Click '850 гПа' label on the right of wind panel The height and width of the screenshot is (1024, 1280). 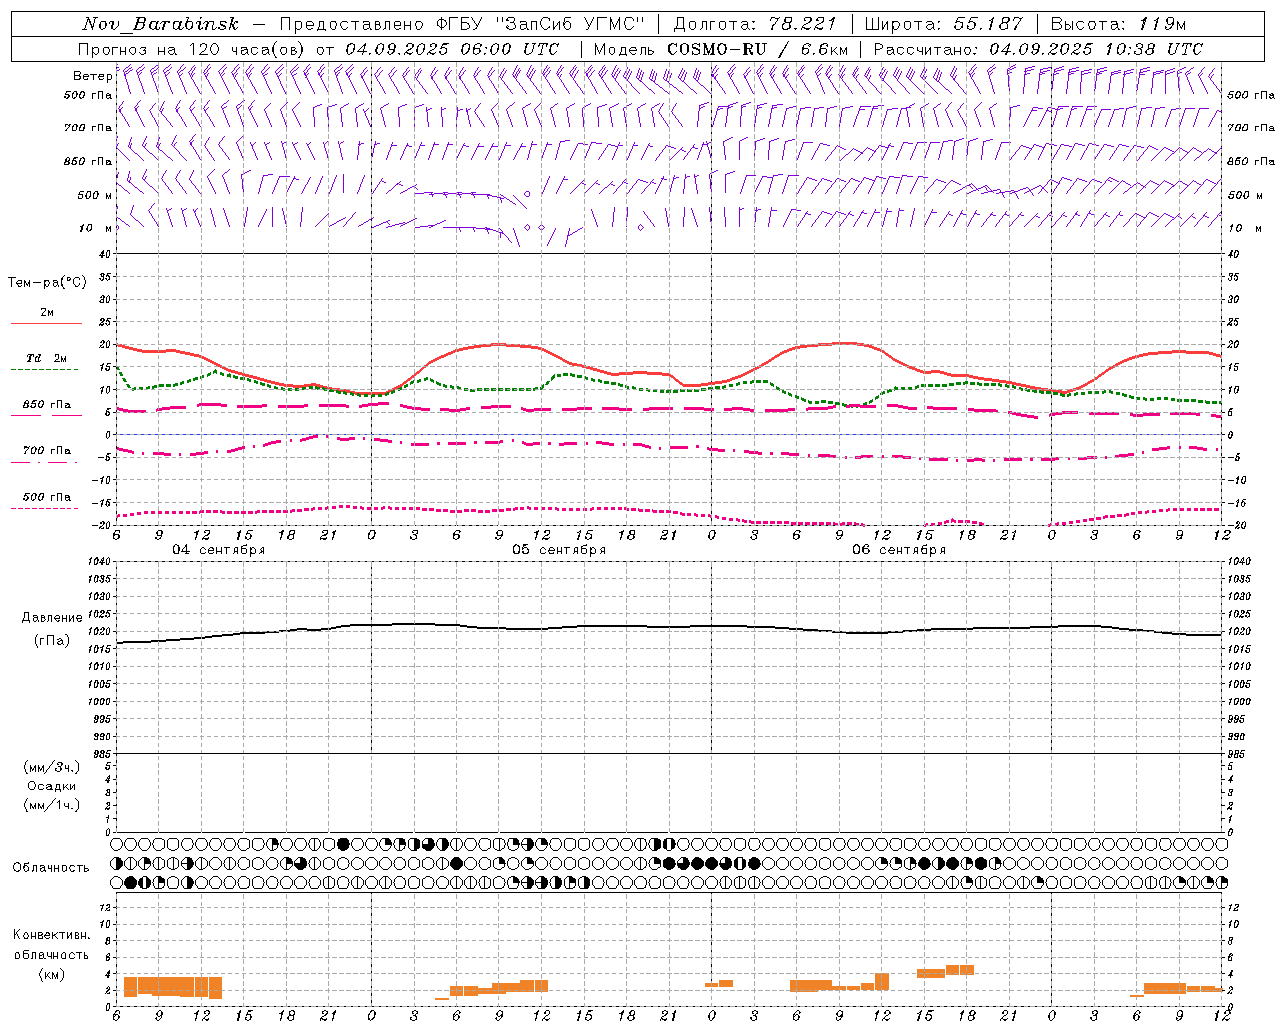(x=1251, y=161)
